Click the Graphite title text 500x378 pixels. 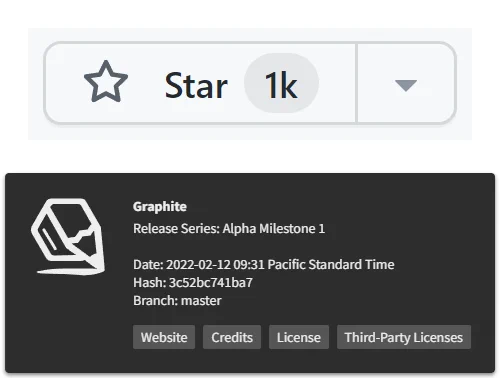[x=160, y=207]
